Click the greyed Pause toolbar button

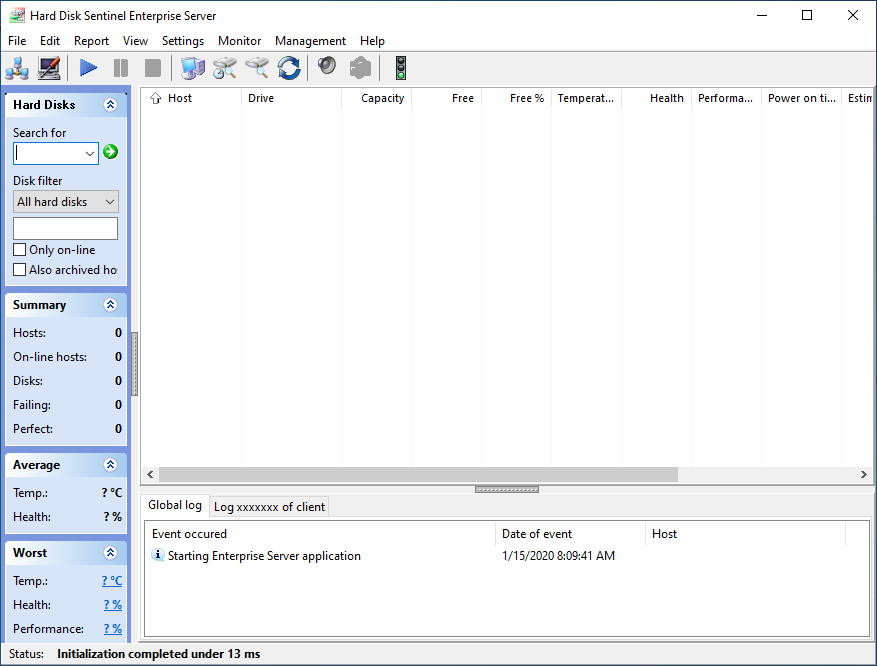pos(121,68)
